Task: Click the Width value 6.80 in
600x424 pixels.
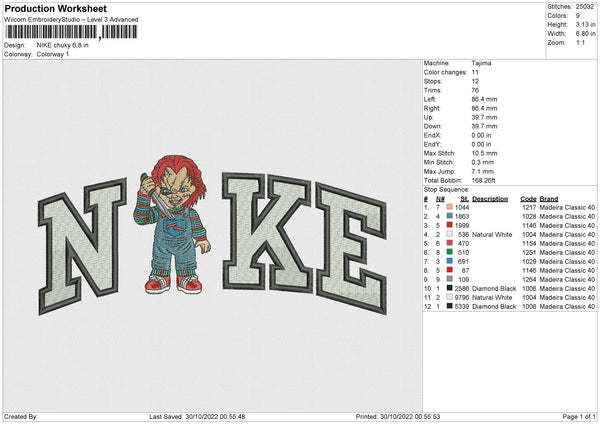Action: [585, 34]
